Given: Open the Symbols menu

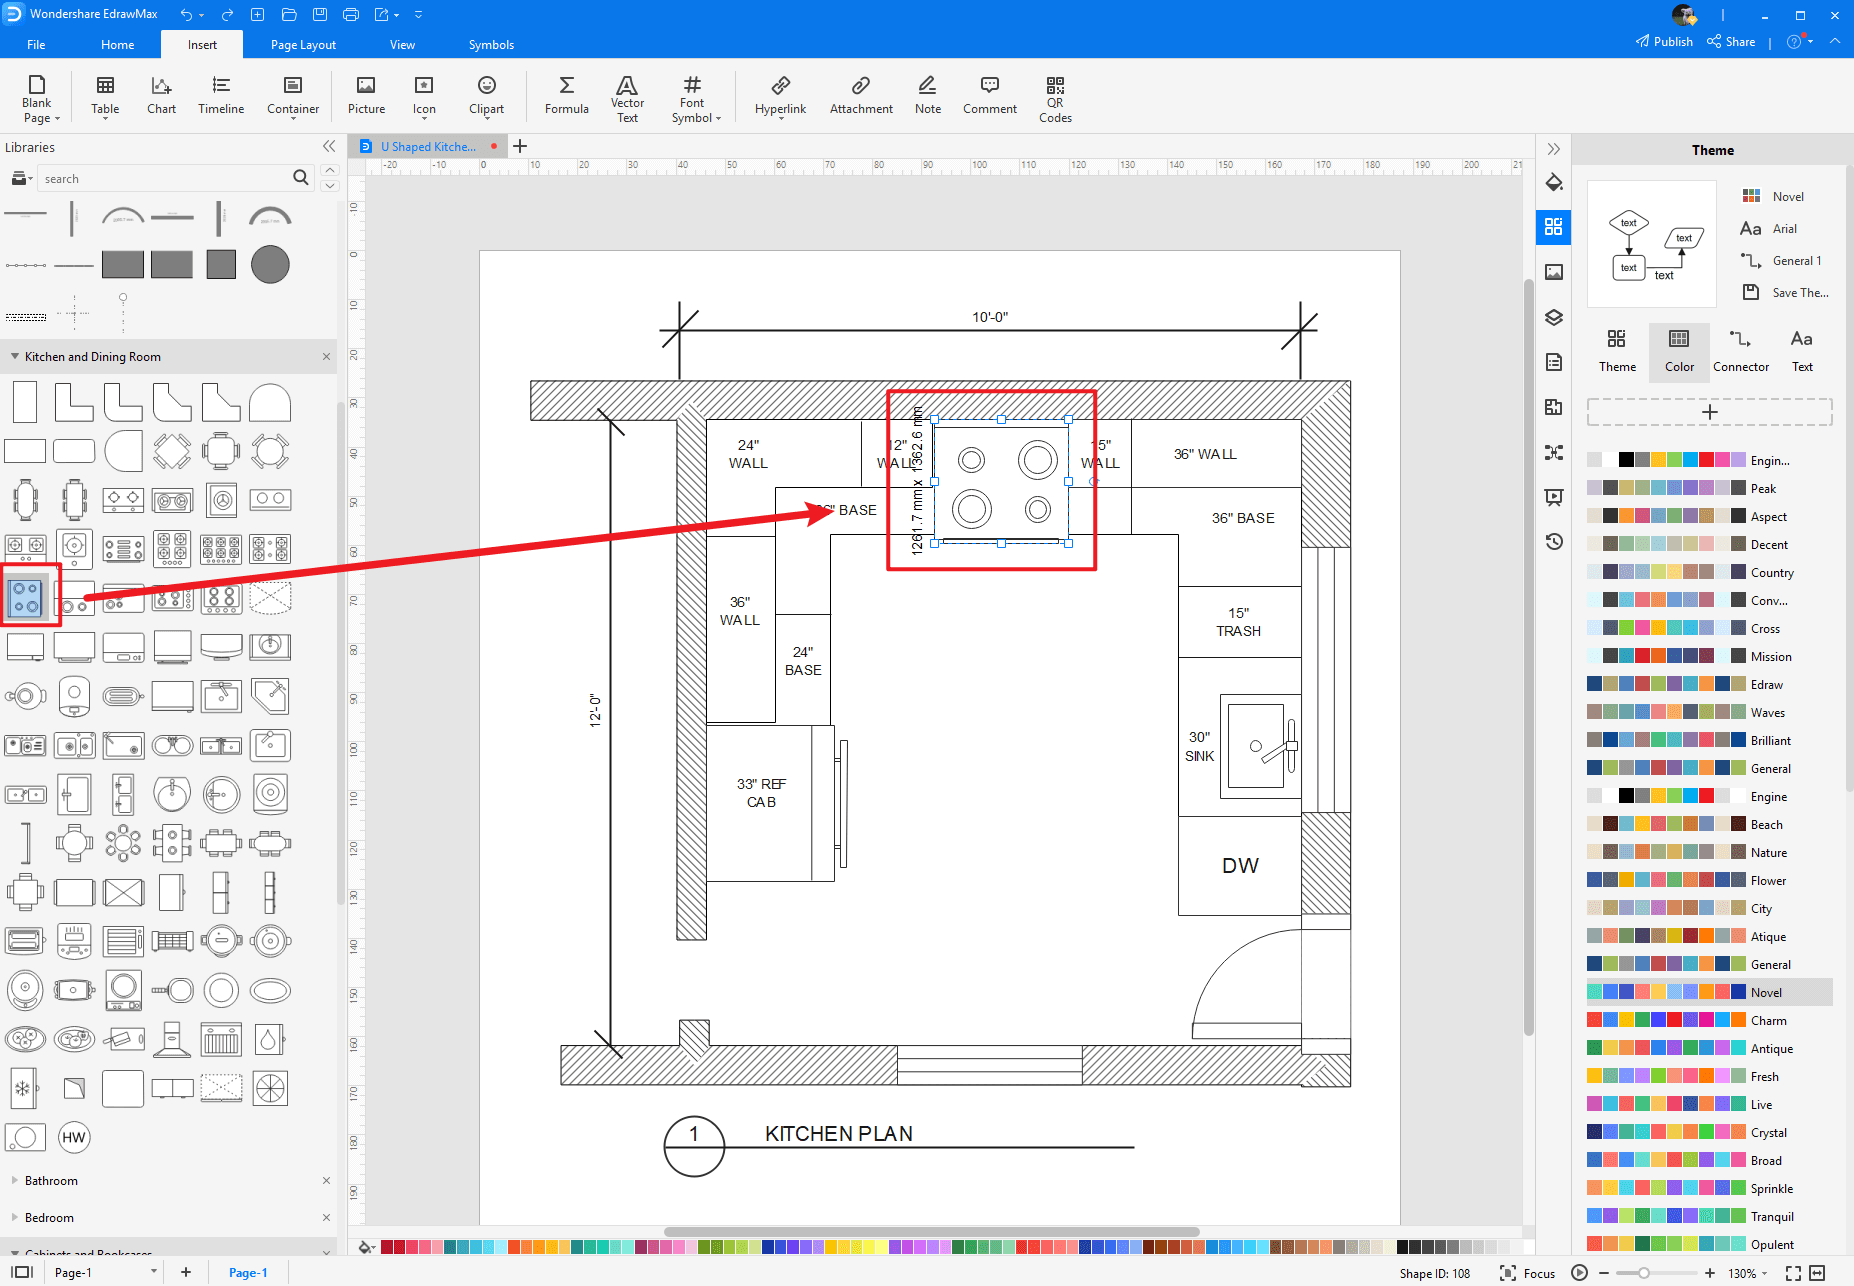Looking at the screenshot, I should [491, 44].
